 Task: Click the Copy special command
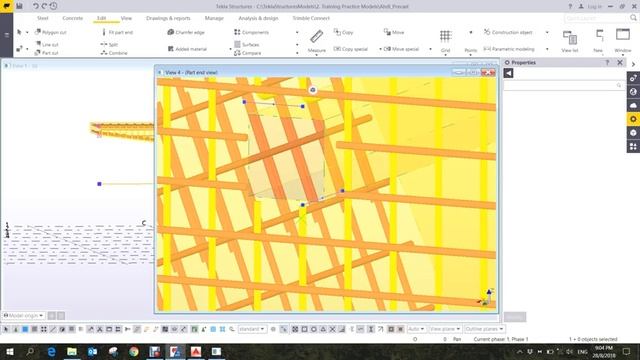tap(351, 49)
